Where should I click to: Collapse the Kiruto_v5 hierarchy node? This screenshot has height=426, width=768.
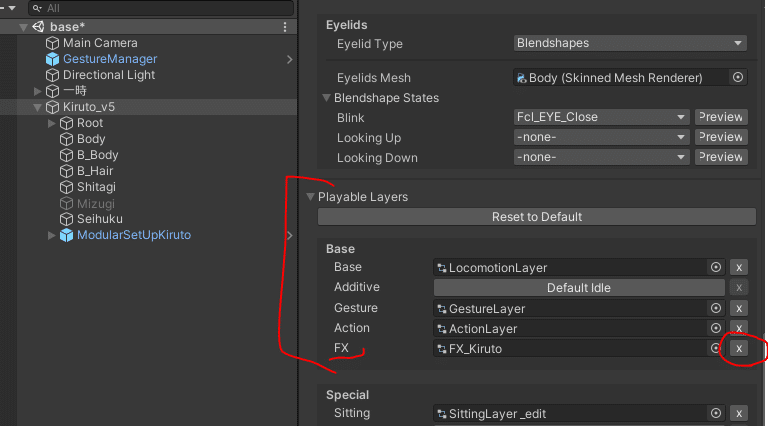37,107
